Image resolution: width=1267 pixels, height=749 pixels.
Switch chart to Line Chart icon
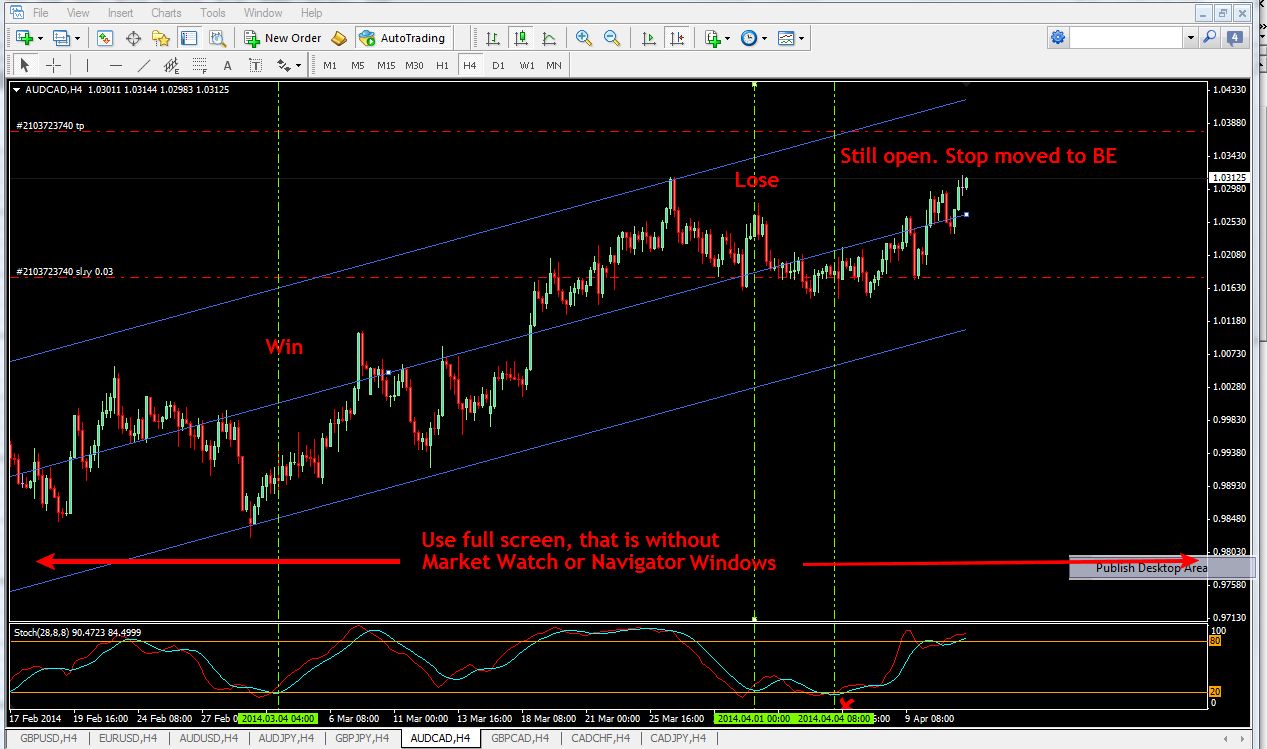point(548,38)
